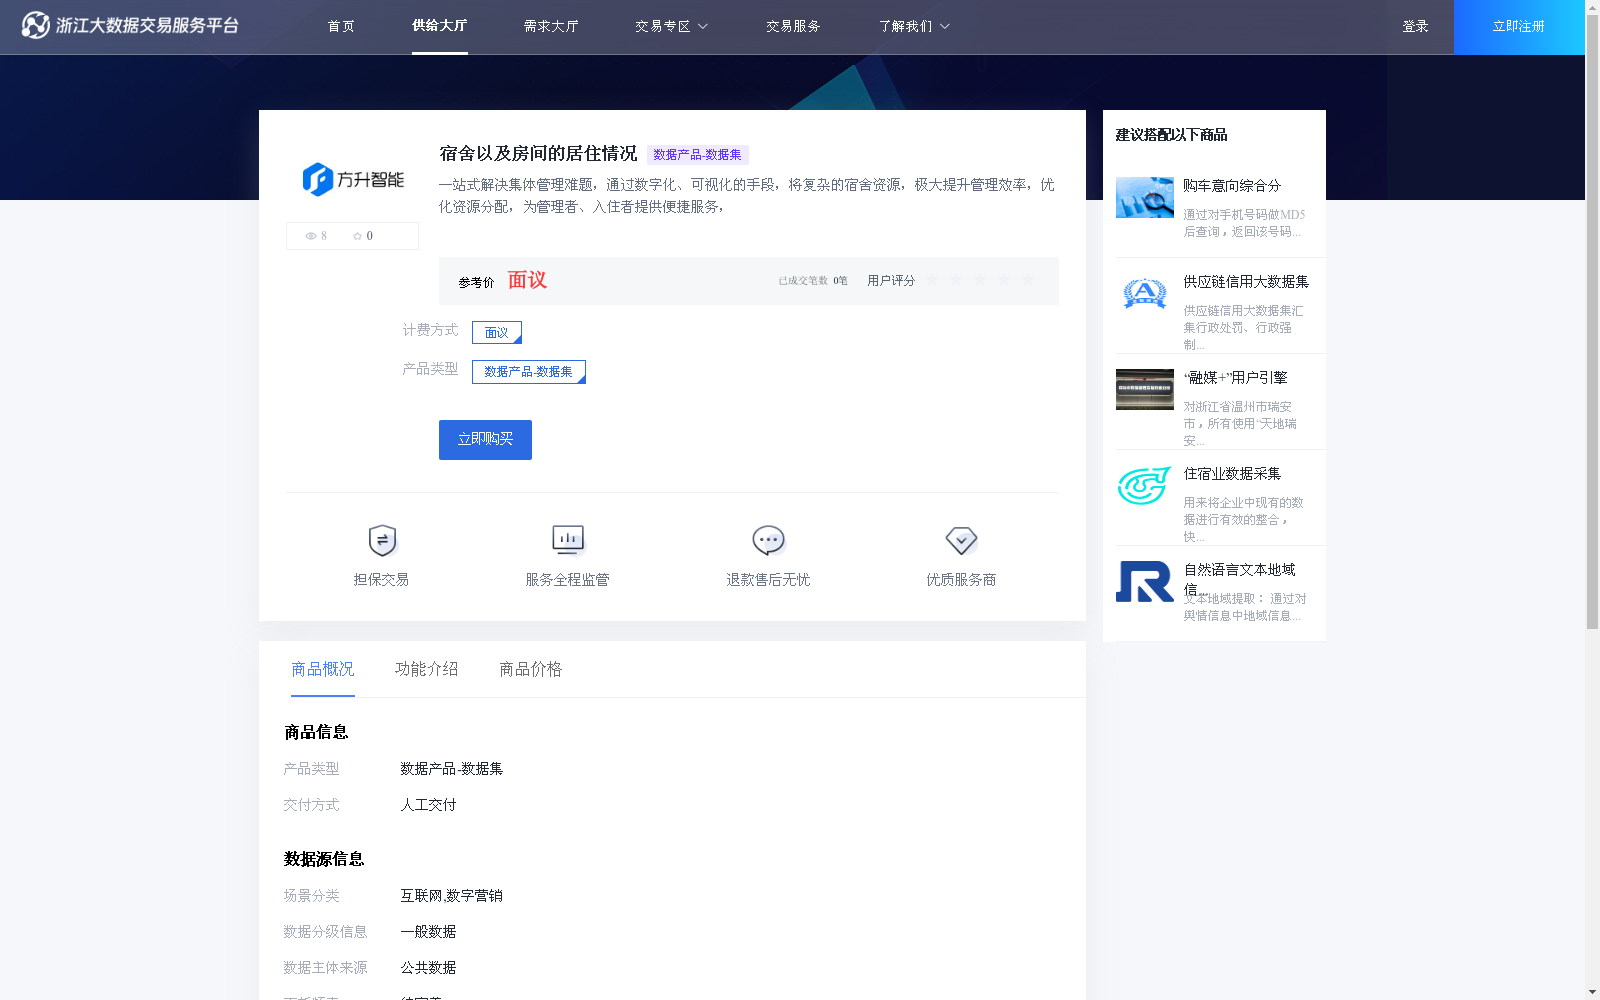The image size is (1600, 1000).
Task: Select the 数据产品-数据集 product type option
Action: (x=529, y=372)
